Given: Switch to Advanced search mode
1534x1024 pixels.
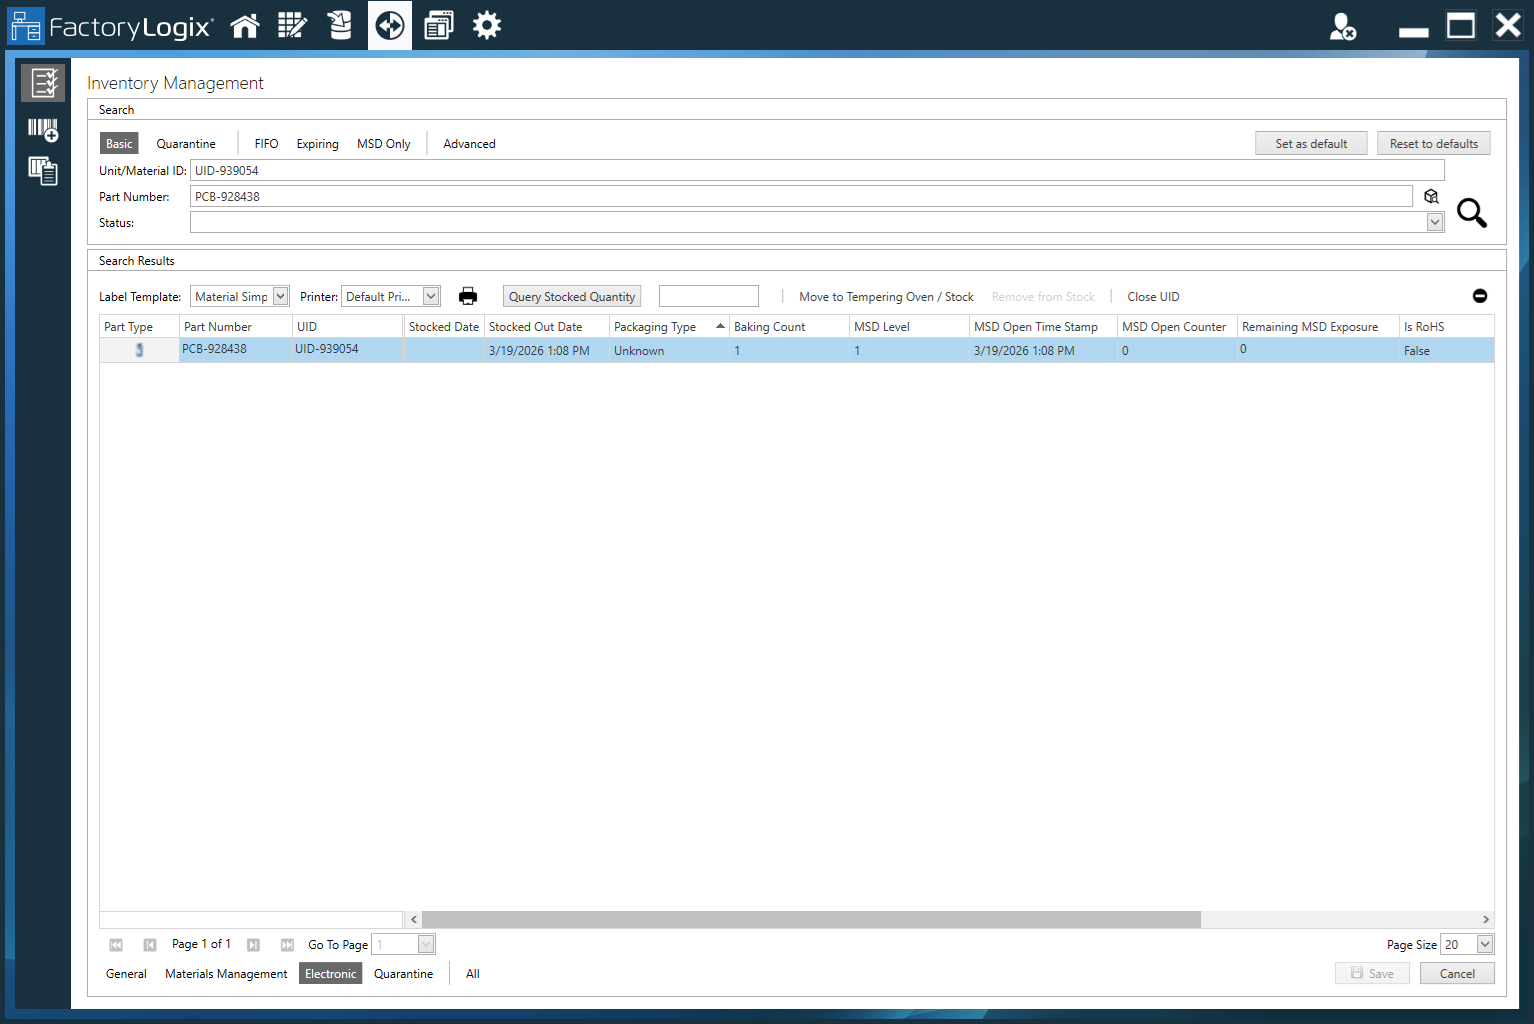Looking at the screenshot, I should pyautogui.click(x=468, y=143).
